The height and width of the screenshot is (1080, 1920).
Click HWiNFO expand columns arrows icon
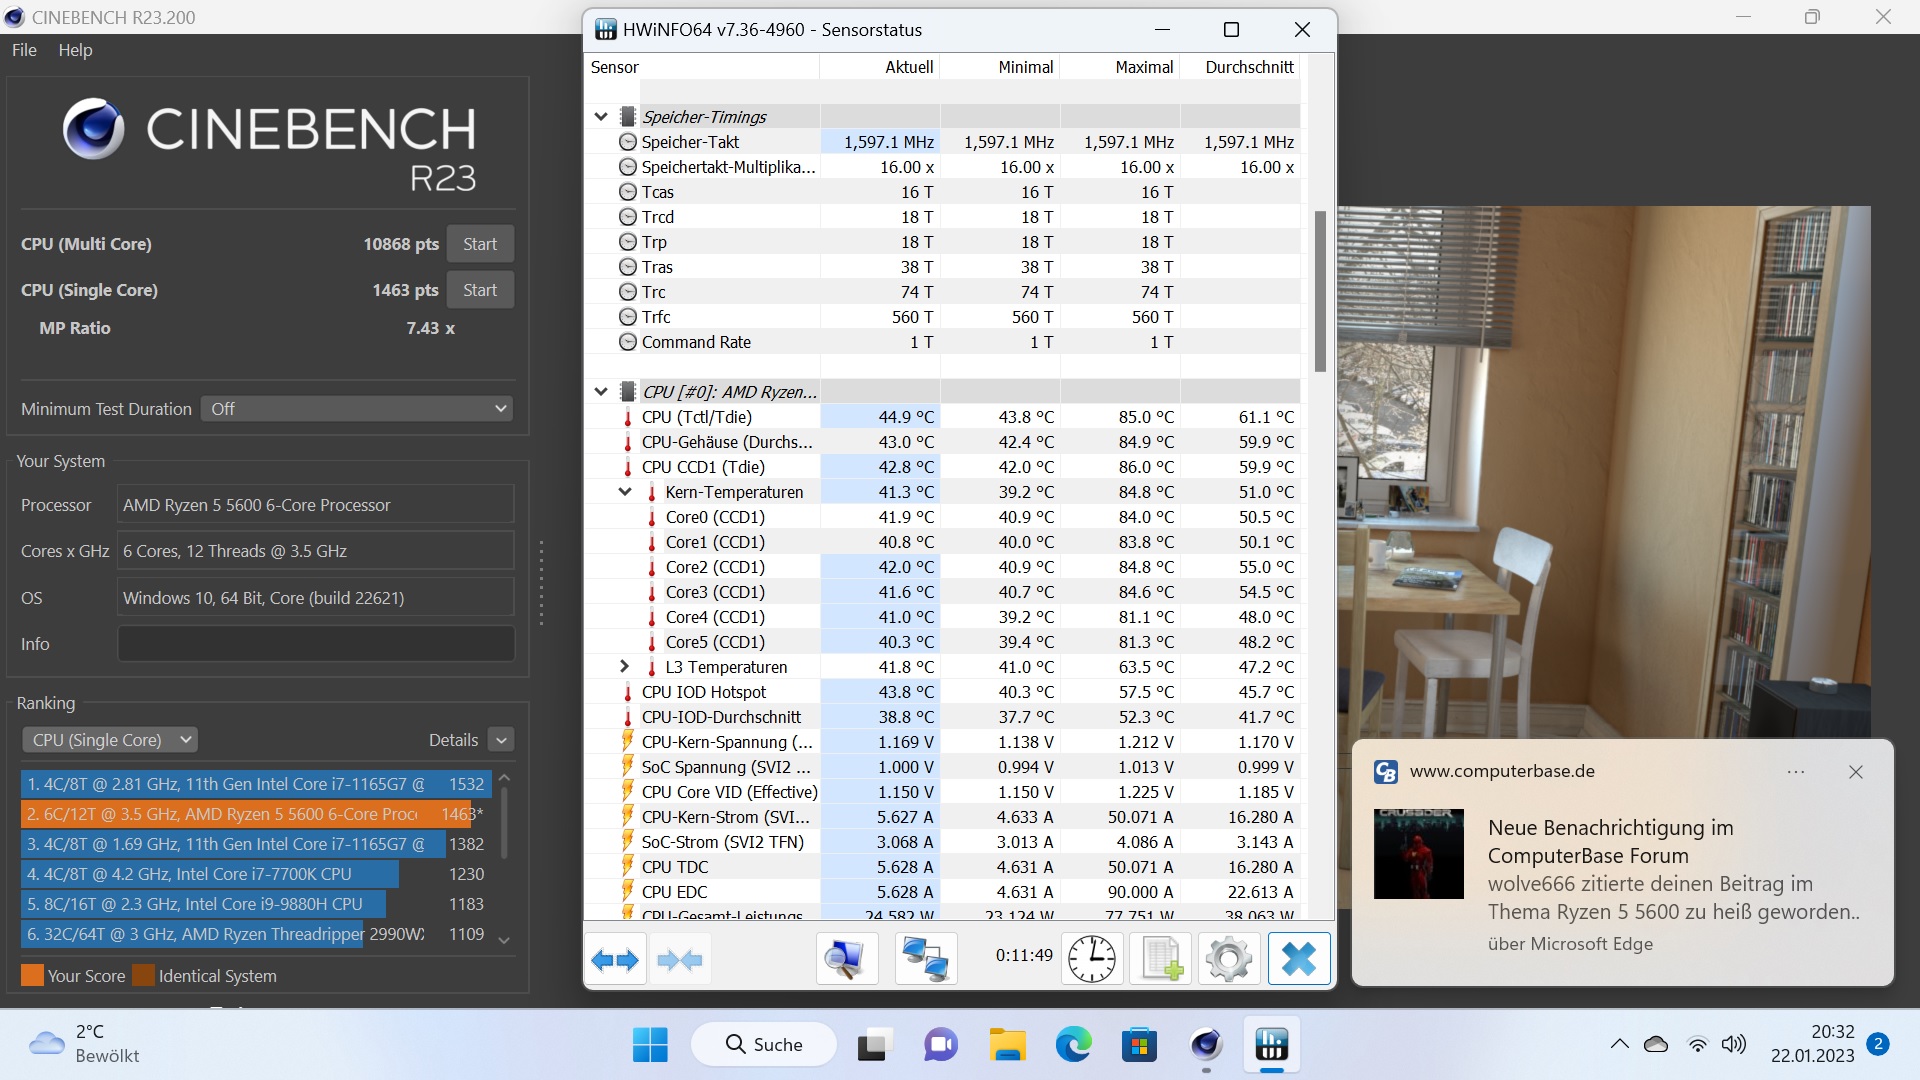(615, 960)
